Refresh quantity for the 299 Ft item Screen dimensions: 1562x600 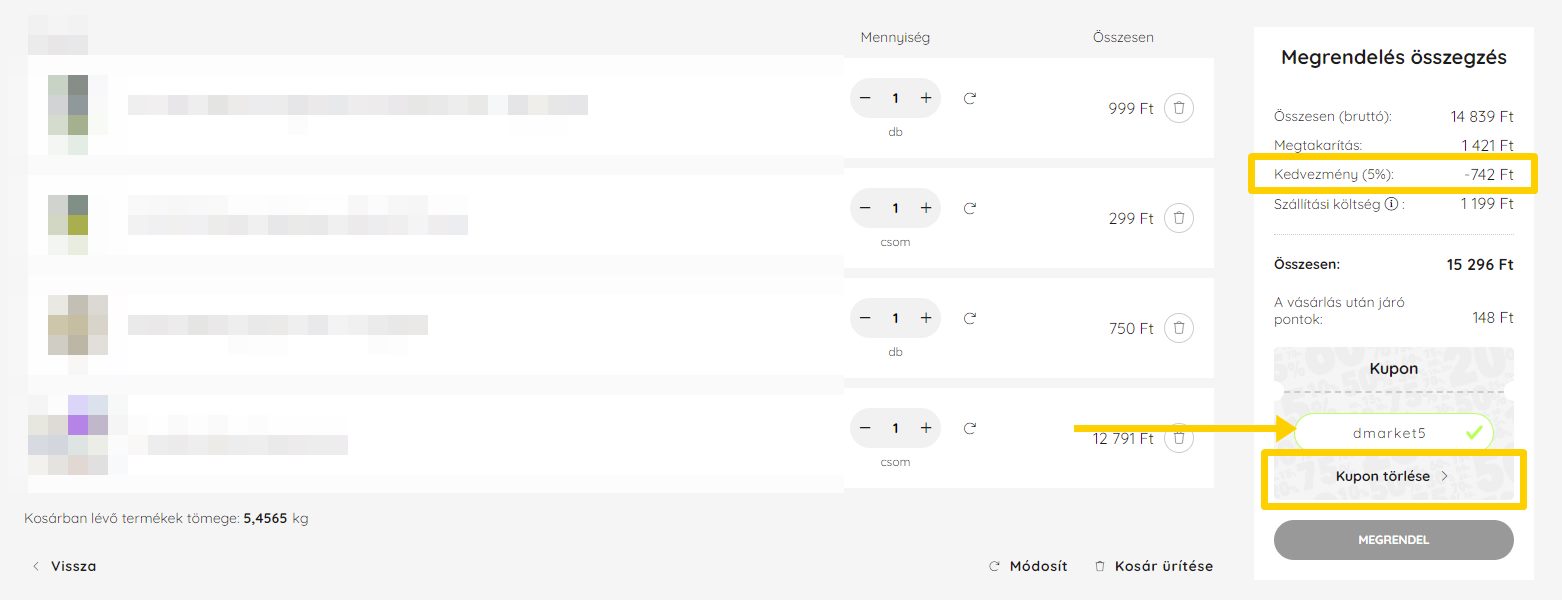(969, 208)
